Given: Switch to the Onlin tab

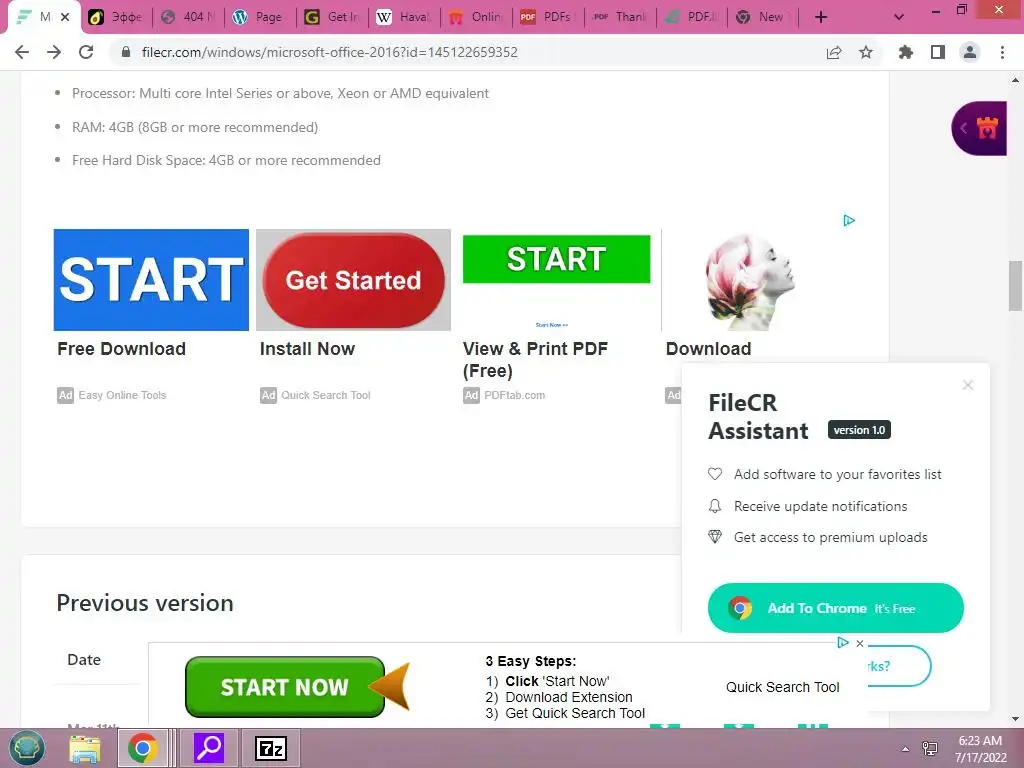Looking at the screenshot, I should click(x=476, y=17).
